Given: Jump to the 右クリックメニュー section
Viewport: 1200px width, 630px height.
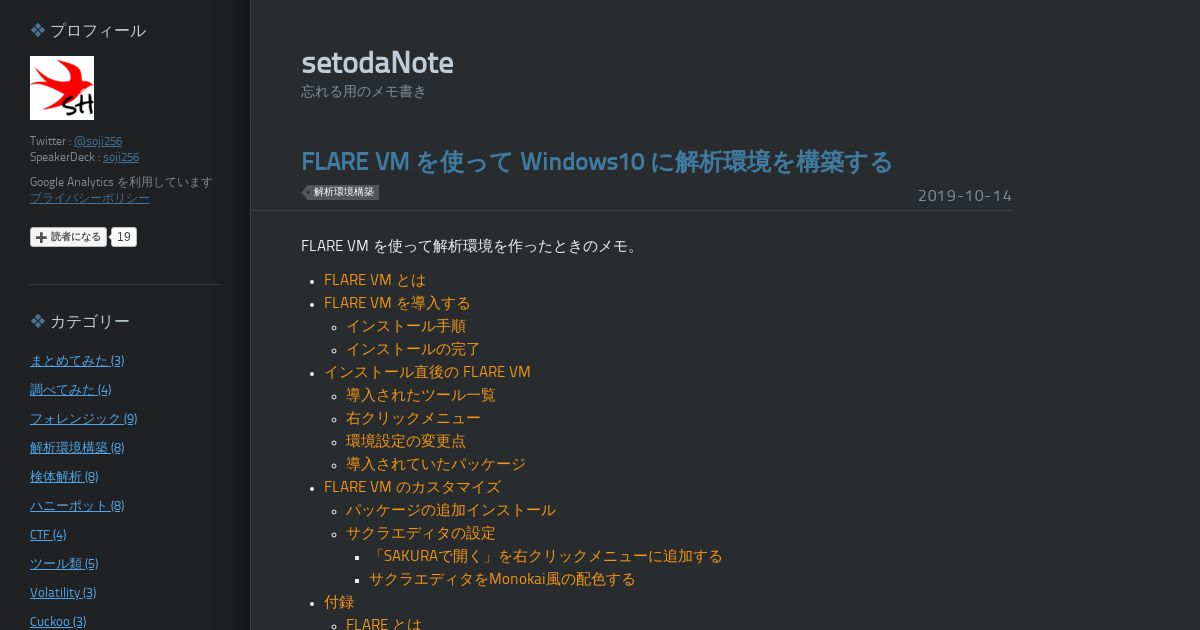Looking at the screenshot, I should coord(413,418).
